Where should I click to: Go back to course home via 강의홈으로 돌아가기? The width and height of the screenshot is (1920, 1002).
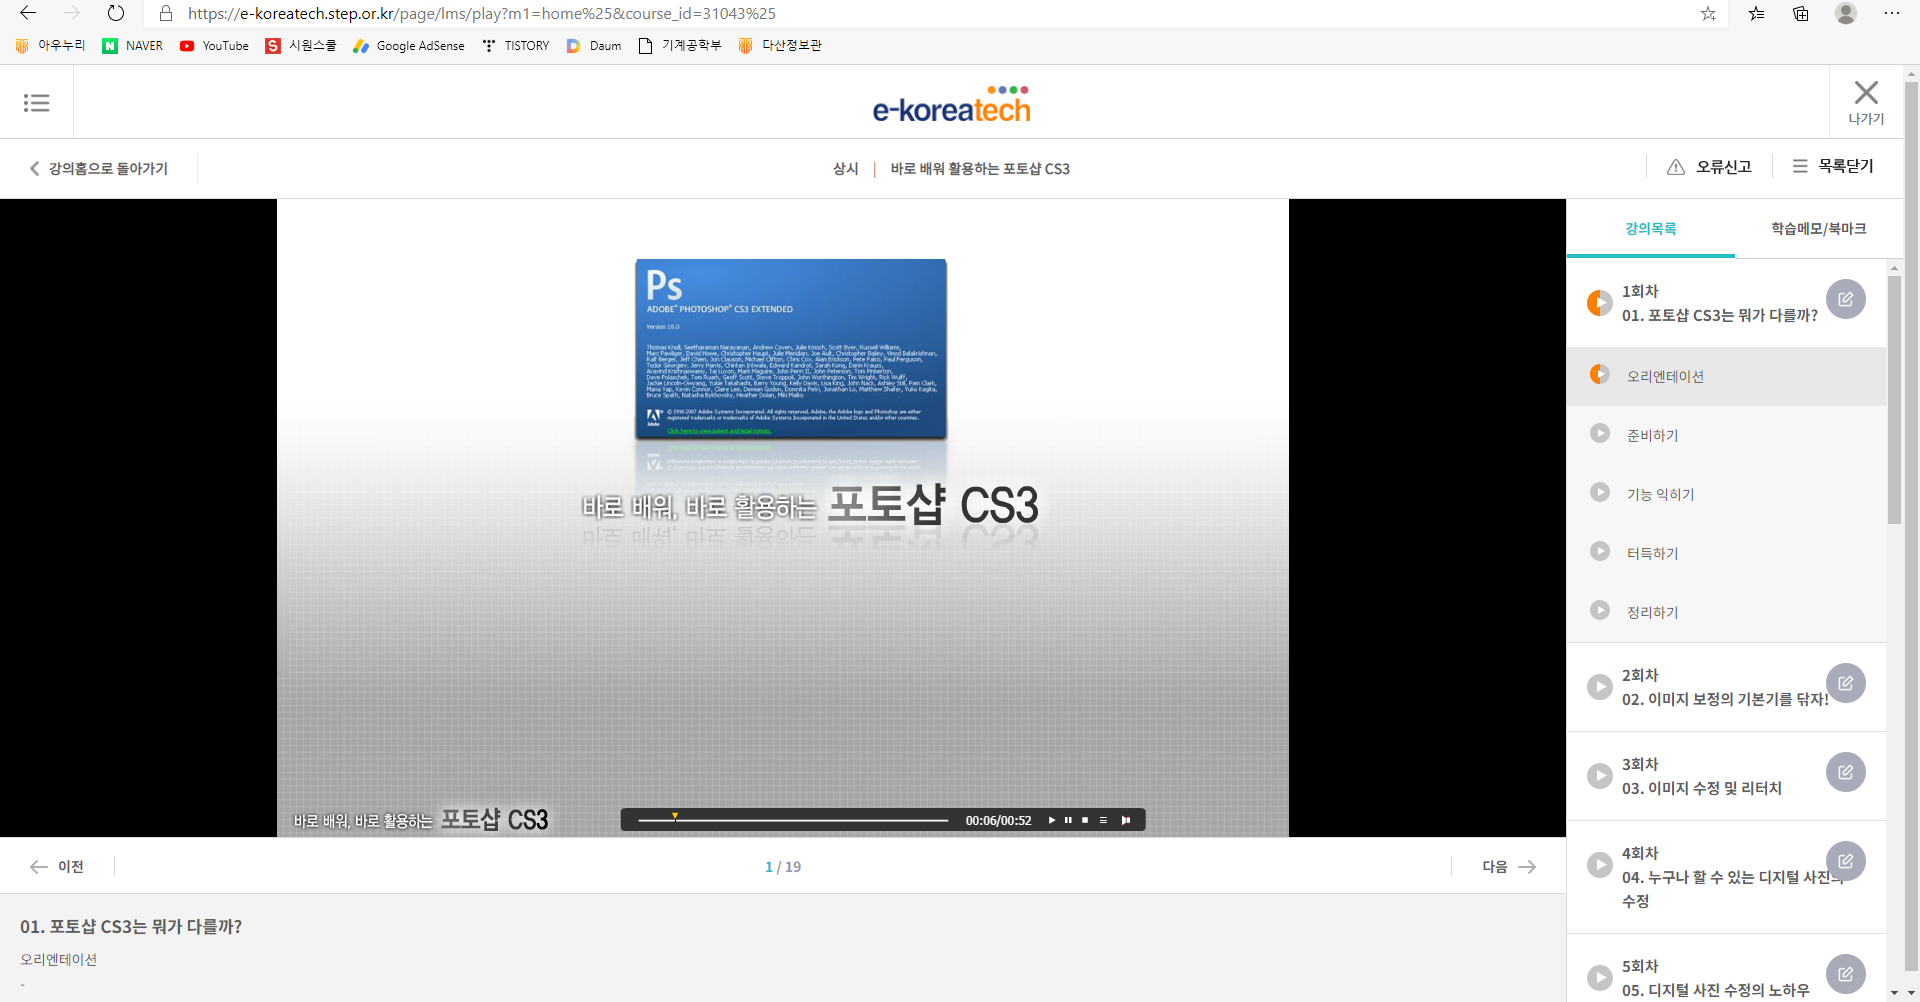coord(99,168)
